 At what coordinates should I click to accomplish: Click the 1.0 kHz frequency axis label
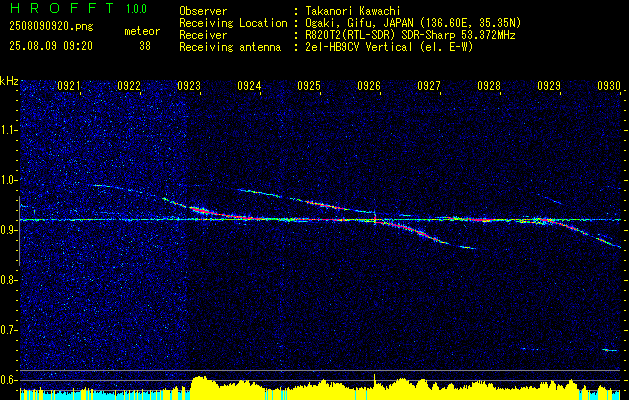9,180
